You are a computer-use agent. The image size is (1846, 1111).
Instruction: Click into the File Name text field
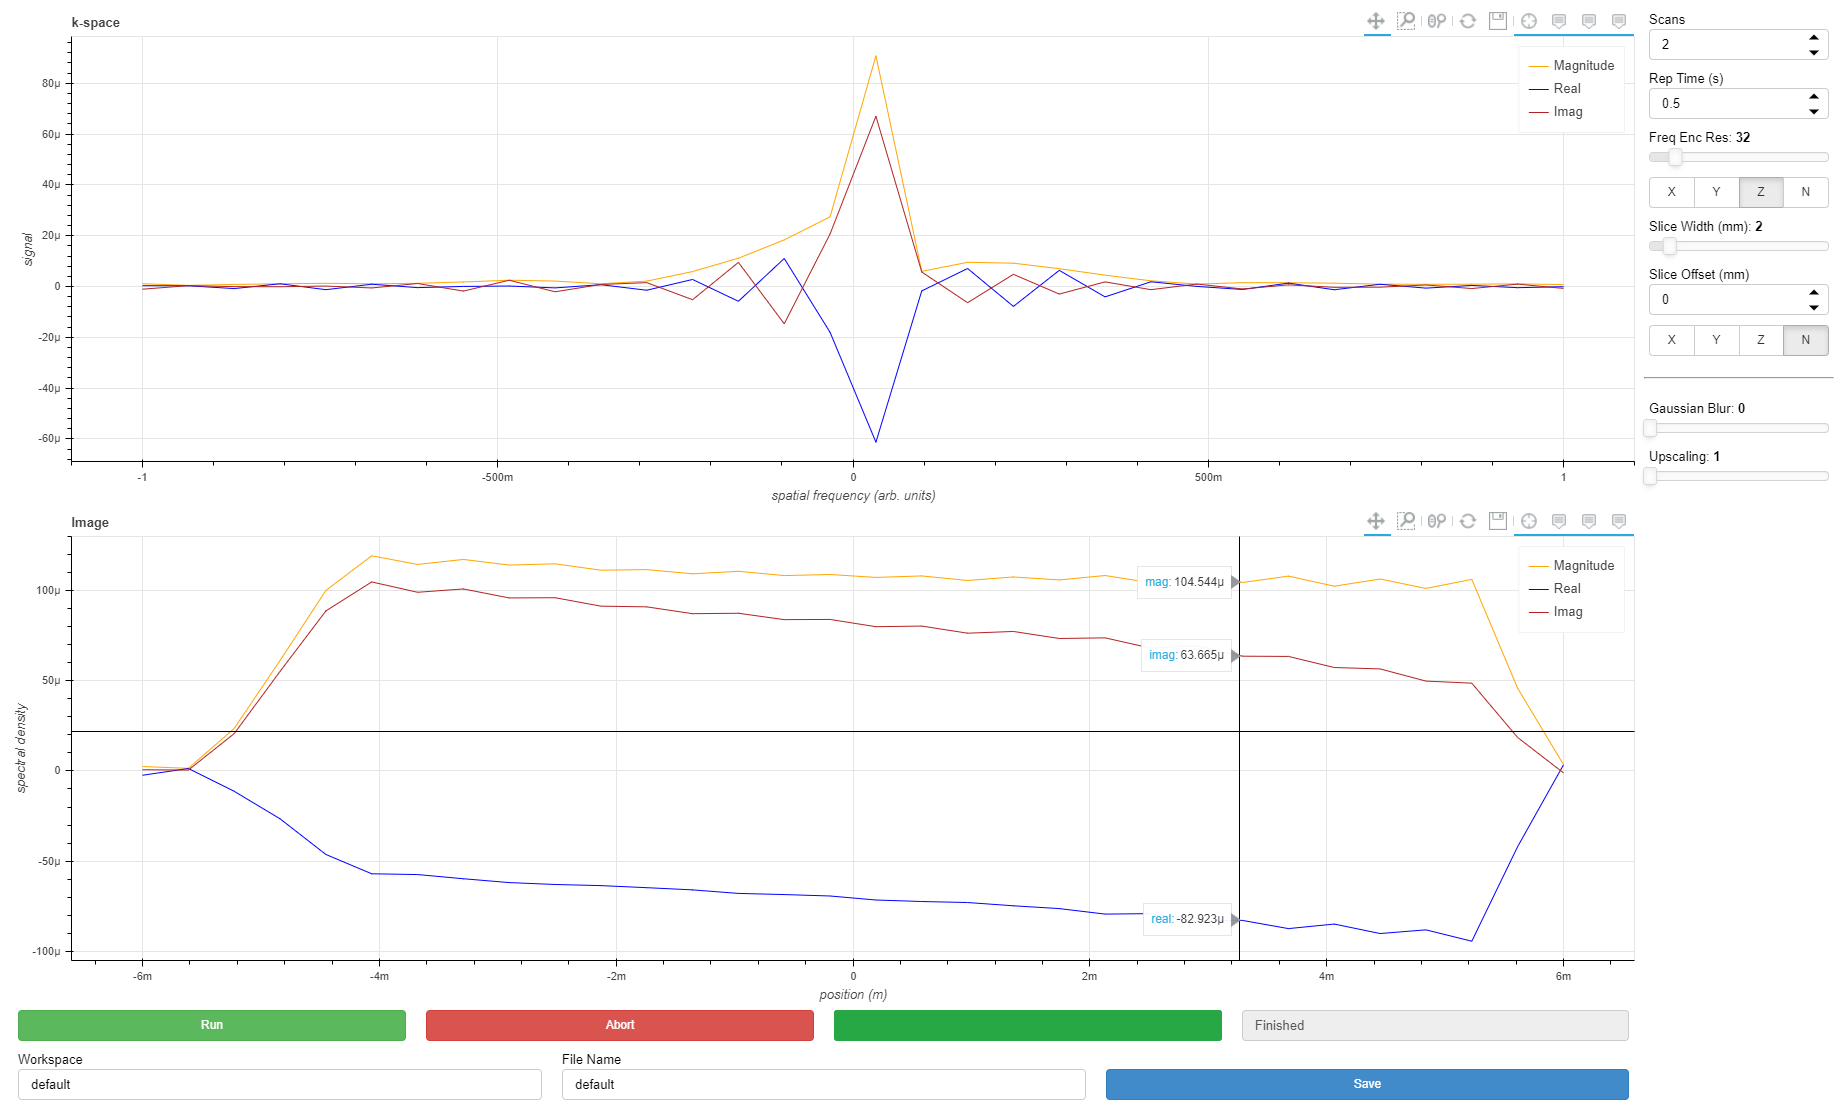[823, 1084]
